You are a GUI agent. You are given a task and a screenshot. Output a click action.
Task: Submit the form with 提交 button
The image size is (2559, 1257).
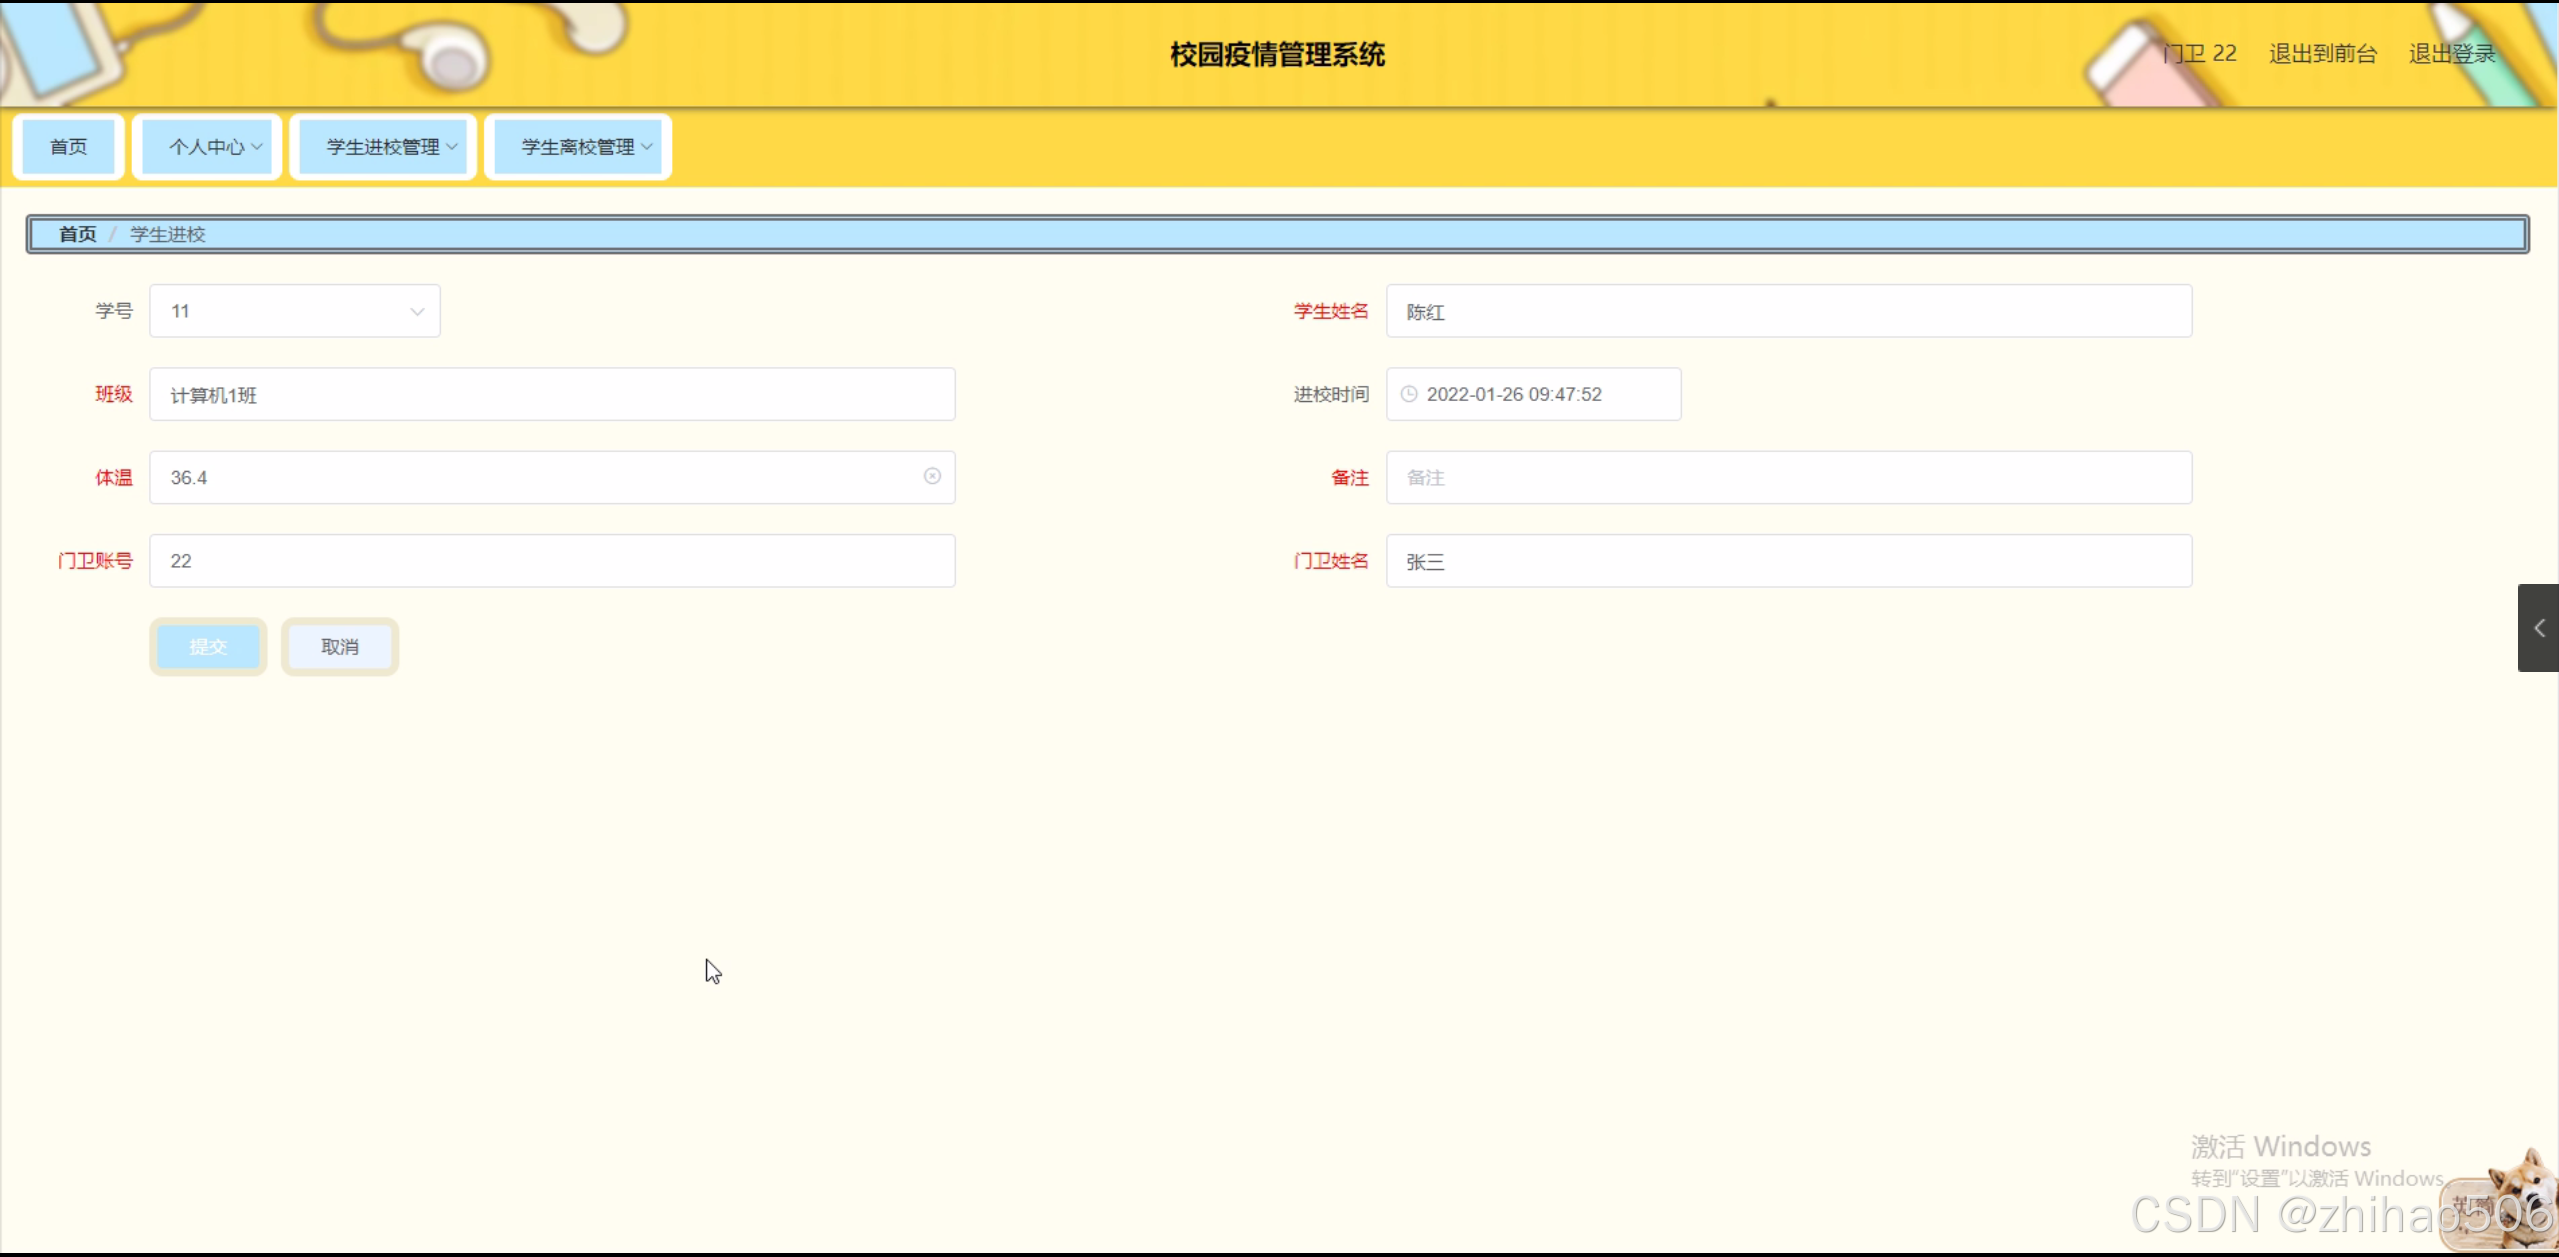pos(208,647)
